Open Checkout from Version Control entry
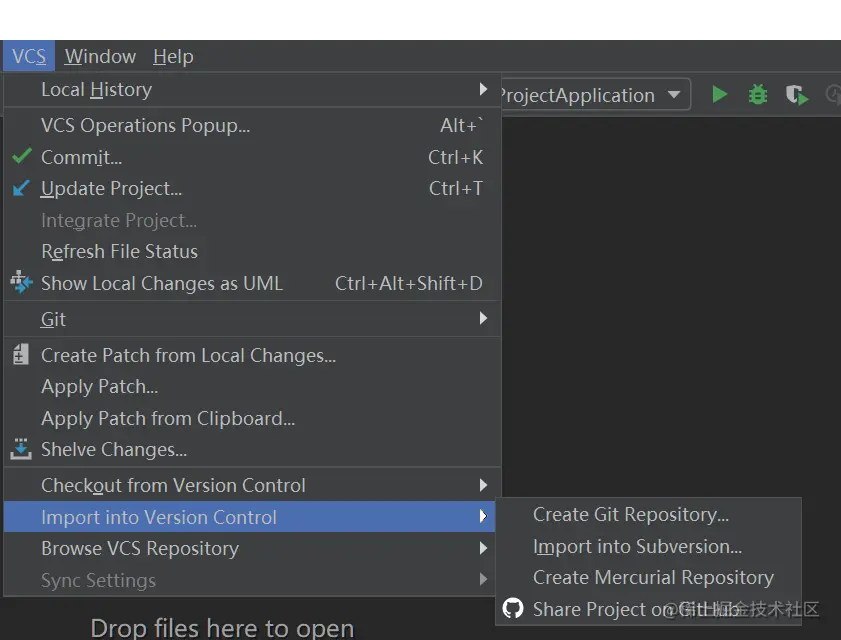 pos(252,485)
